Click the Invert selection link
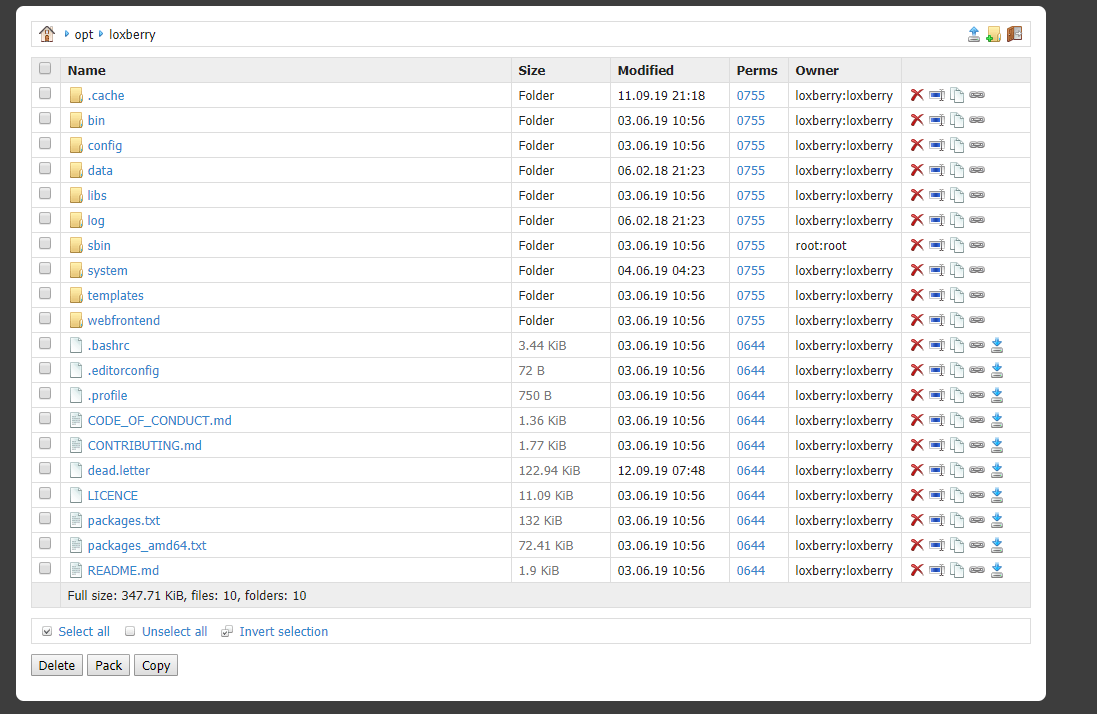Screen dimensions: 1097x714 click(x=283, y=631)
